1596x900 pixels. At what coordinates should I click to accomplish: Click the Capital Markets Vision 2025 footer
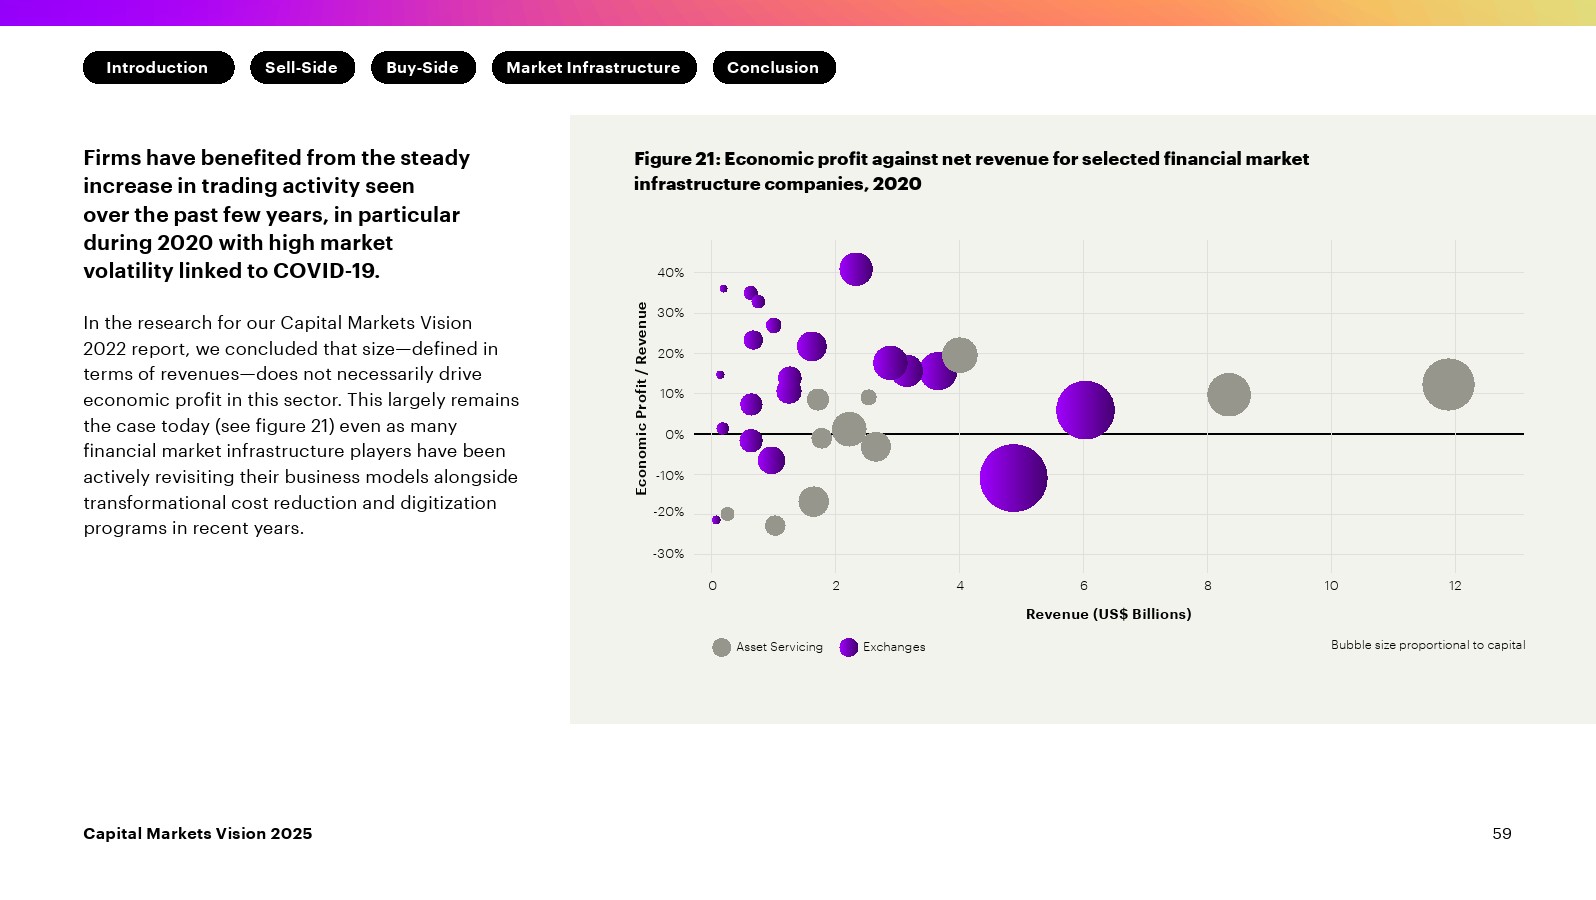(x=198, y=834)
